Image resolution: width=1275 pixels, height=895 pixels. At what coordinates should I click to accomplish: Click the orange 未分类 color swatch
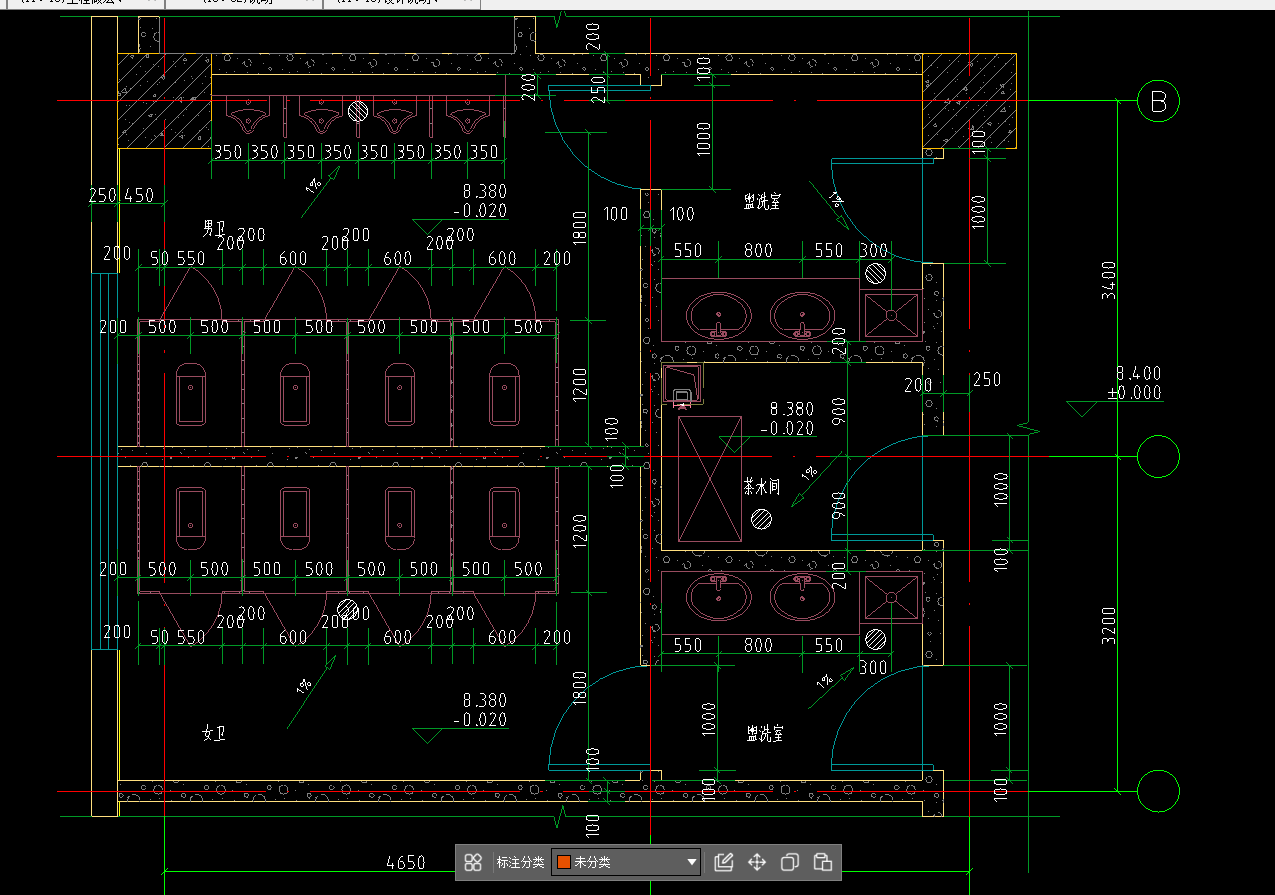(564, 862)
